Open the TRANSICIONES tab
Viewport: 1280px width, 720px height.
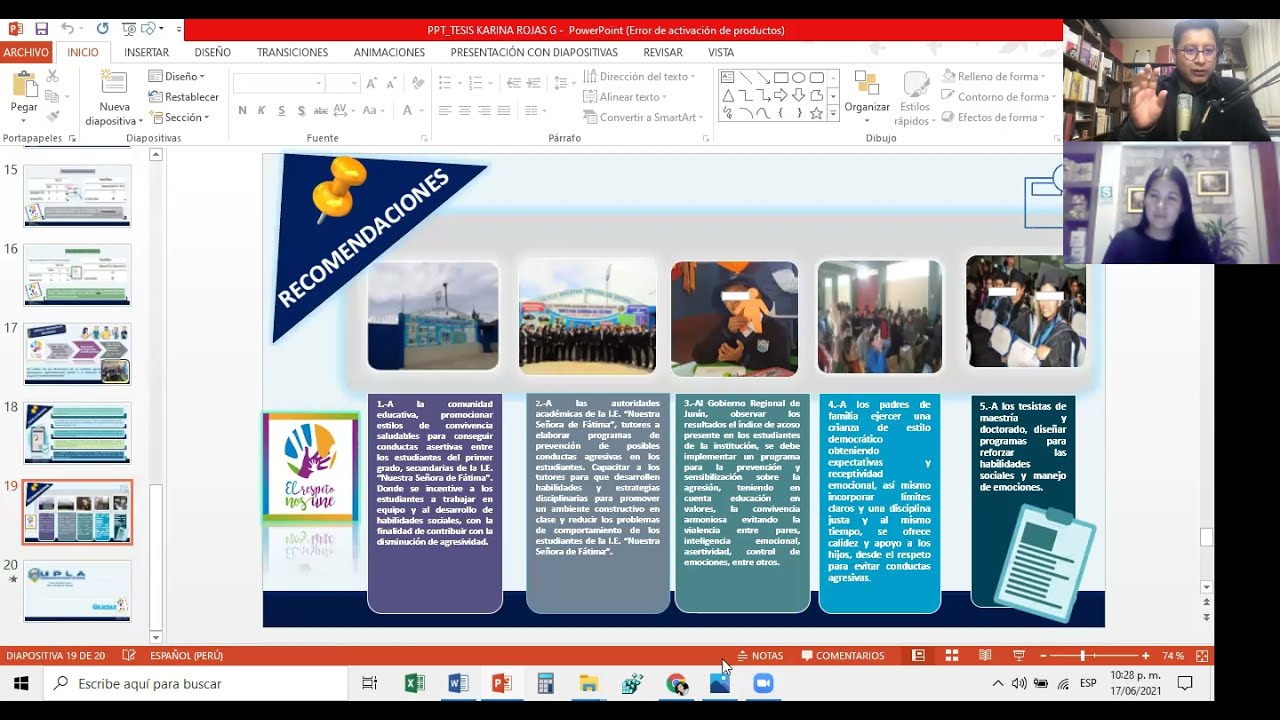click(x=292, y=52)
